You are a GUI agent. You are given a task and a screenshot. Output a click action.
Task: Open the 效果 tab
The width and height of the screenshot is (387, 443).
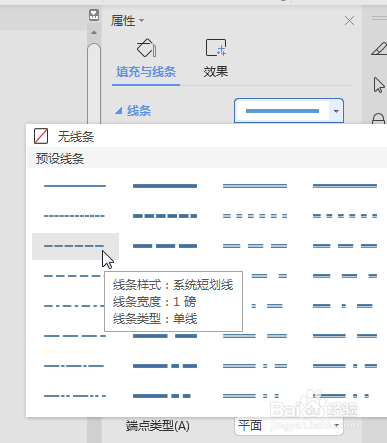216,59
